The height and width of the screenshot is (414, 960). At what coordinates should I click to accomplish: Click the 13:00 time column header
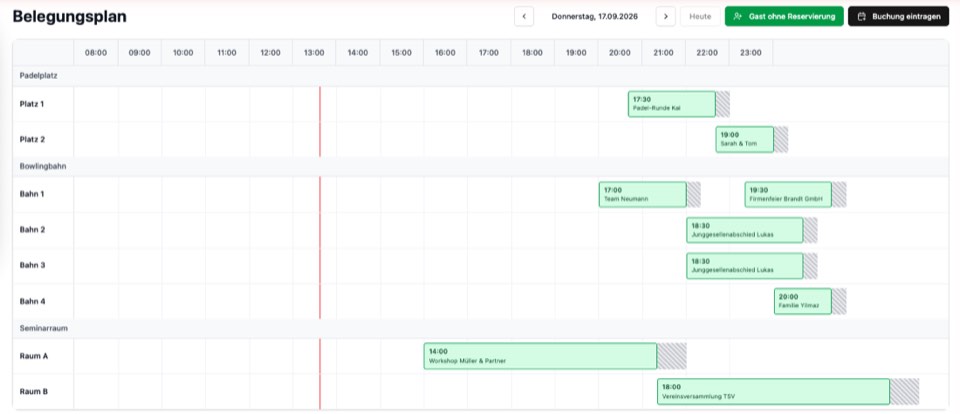314,53
